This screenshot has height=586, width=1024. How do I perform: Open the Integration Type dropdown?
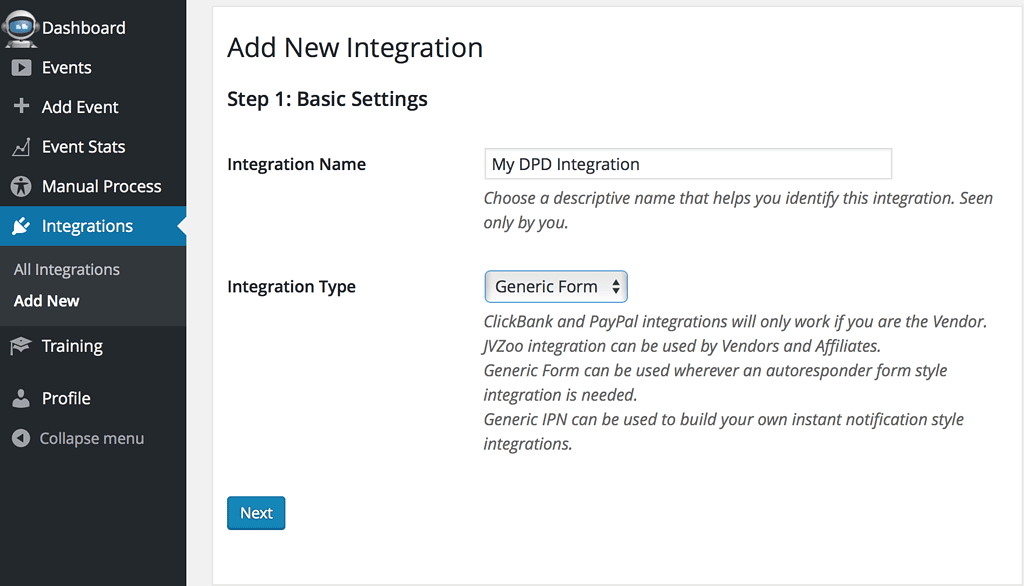click(555, 287)
